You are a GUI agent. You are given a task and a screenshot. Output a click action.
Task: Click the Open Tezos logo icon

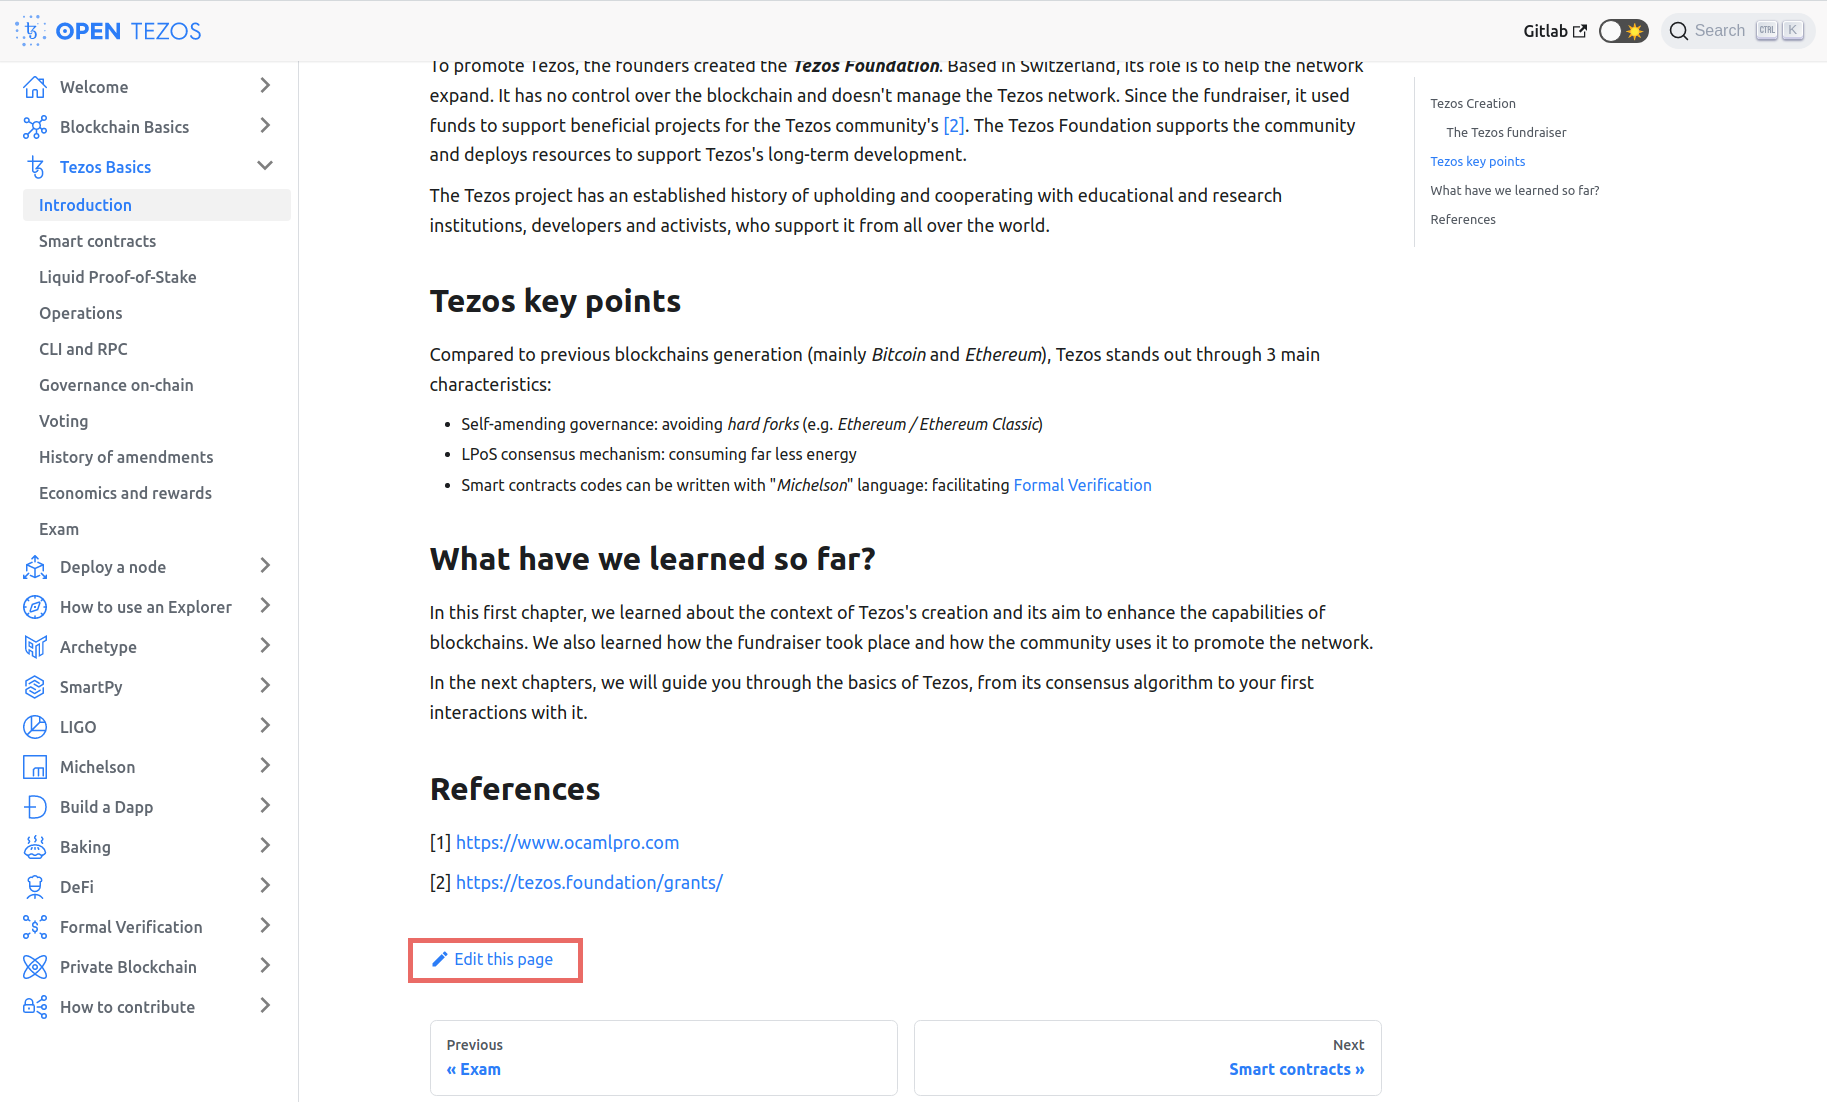click(31, 31)
